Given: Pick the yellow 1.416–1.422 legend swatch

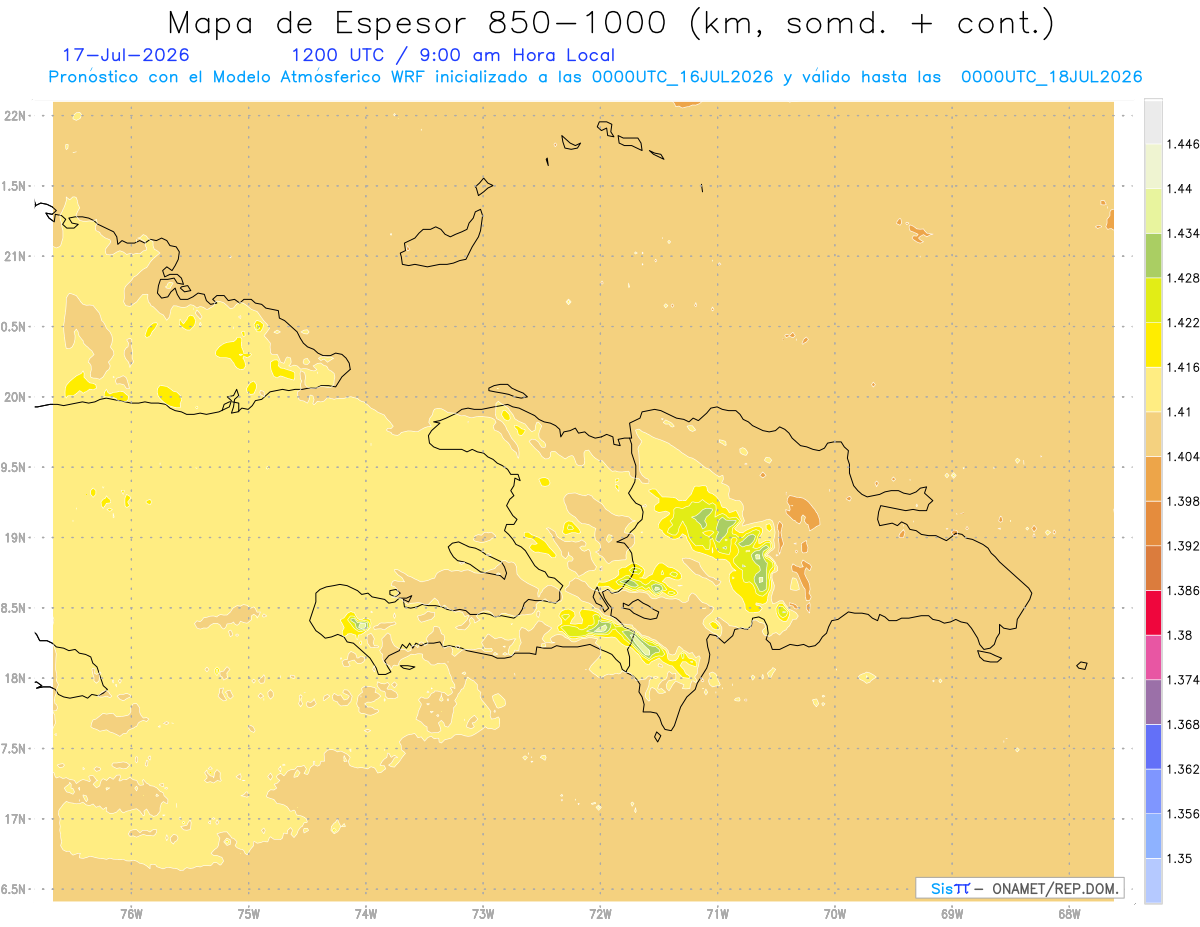Looking at the screenshot, I should 1153,344.
